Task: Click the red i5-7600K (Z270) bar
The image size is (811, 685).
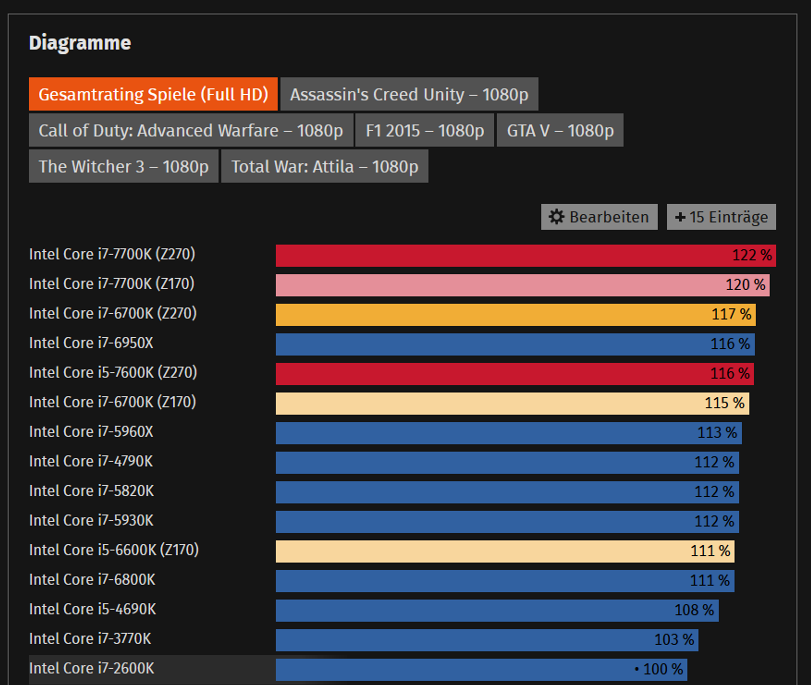Action: (x=515, y=374)
